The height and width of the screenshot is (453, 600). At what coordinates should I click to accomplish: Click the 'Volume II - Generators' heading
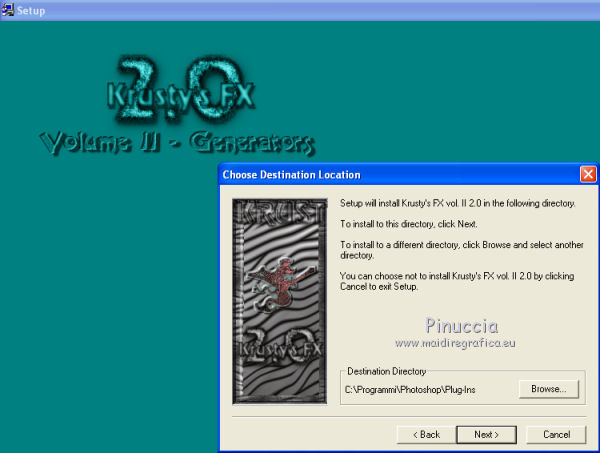[178, 143]
